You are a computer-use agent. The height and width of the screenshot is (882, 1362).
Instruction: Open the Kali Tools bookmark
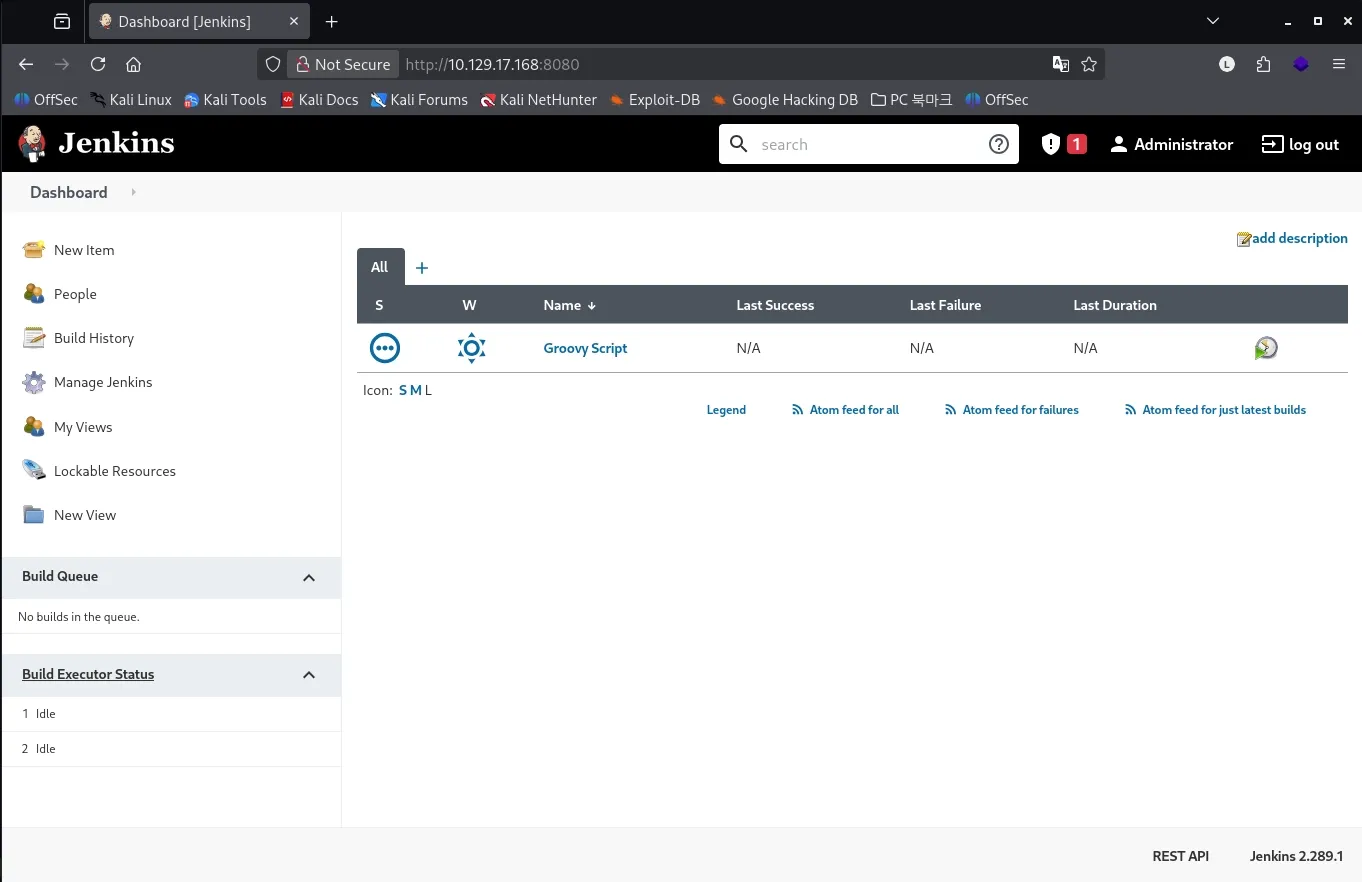225,100
